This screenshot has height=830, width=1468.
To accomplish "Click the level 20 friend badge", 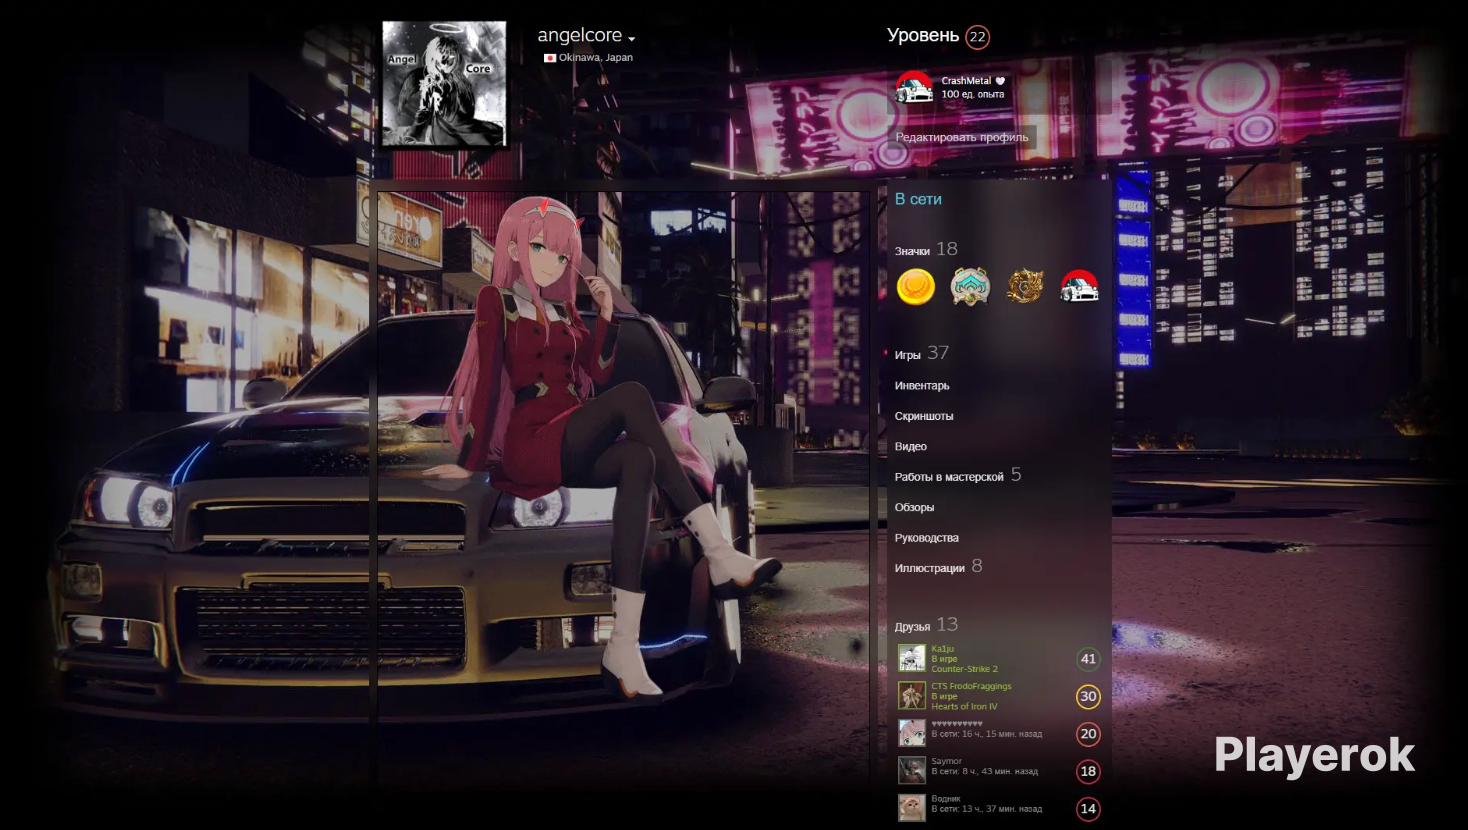I will pyautogui.click(x=1088, y=734).
